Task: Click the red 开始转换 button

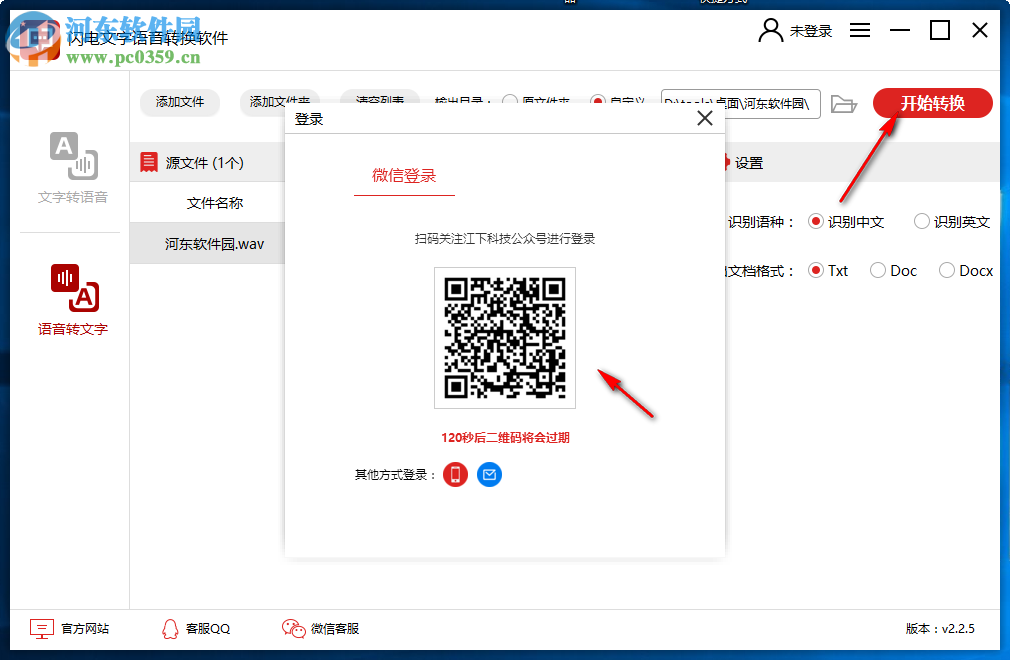Action: 932,103
